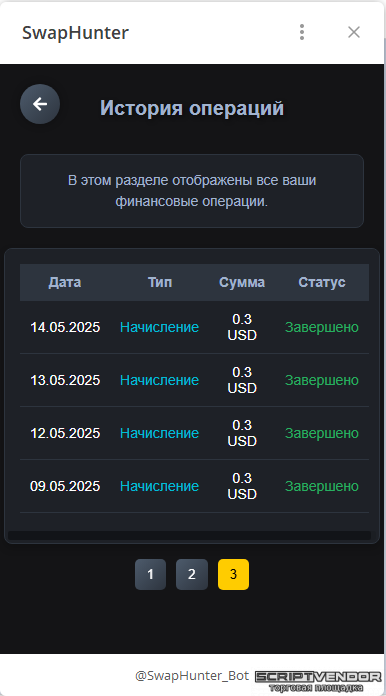The width and height of the screenshot is (386, 696).
Task: Click the 0.3 USD amount for 14.05.2025
Action: point(242,327)
